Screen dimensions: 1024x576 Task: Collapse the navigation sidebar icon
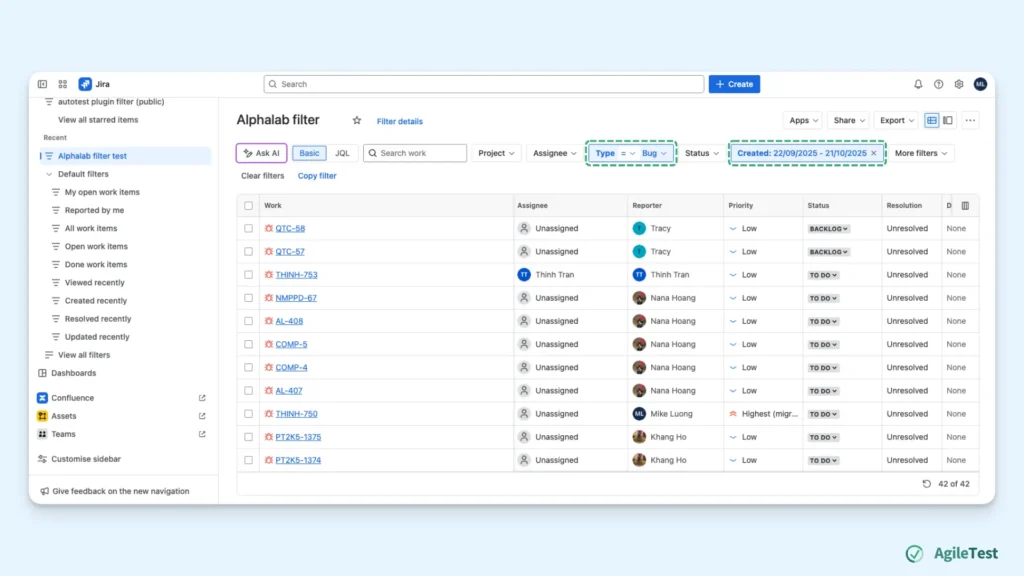click(42, 84)
